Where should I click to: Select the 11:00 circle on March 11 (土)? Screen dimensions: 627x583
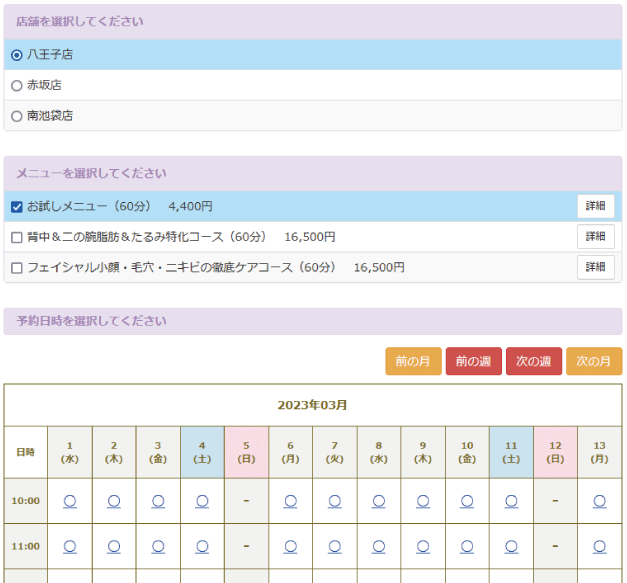[511, 546]
